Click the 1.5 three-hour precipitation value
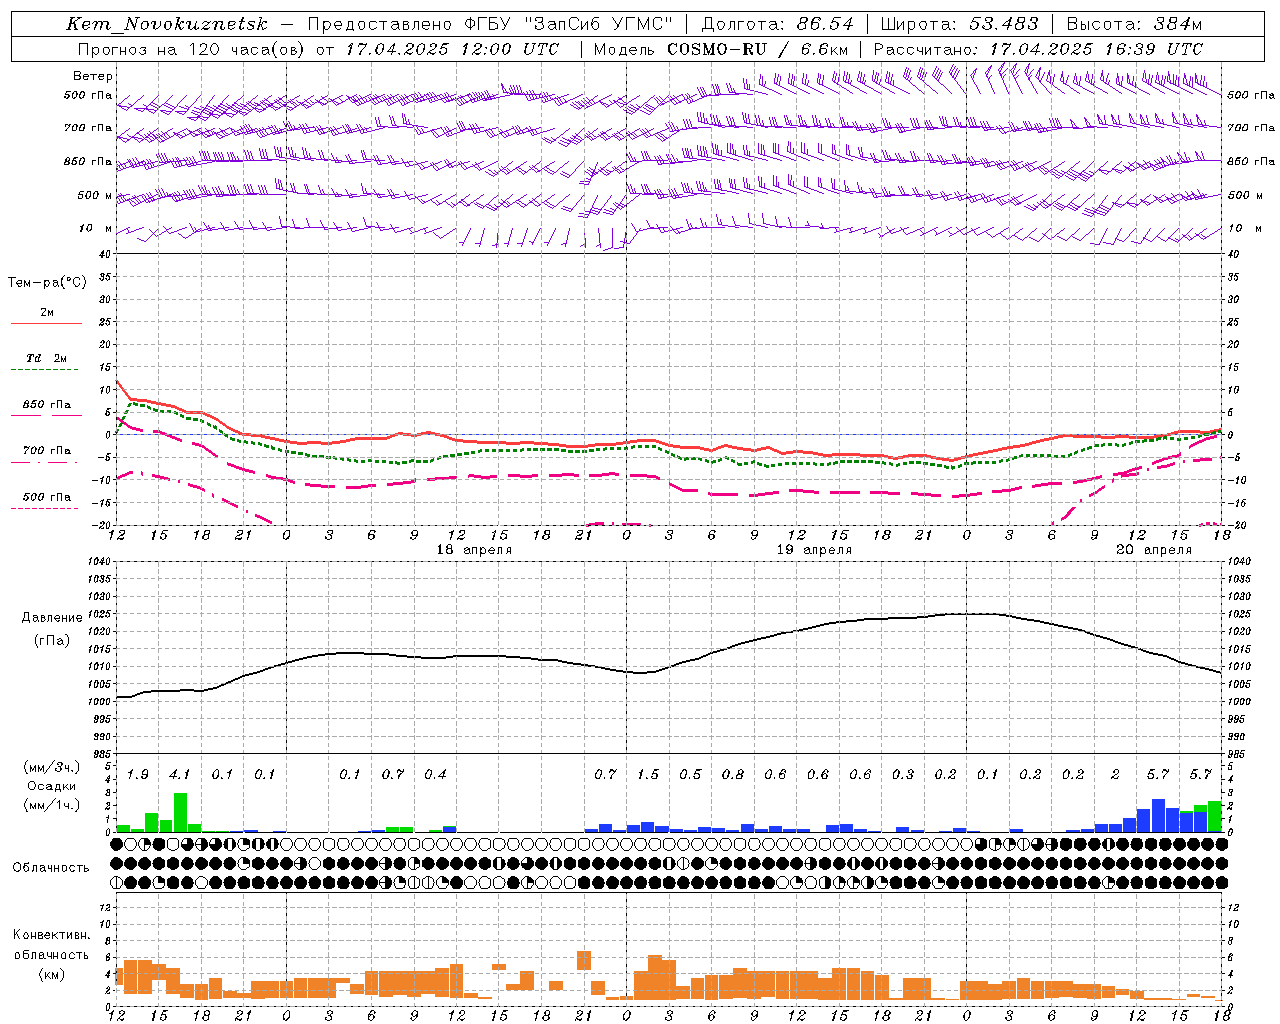This screenshot has height=1024, width=1280. click(x=648, y=774)
